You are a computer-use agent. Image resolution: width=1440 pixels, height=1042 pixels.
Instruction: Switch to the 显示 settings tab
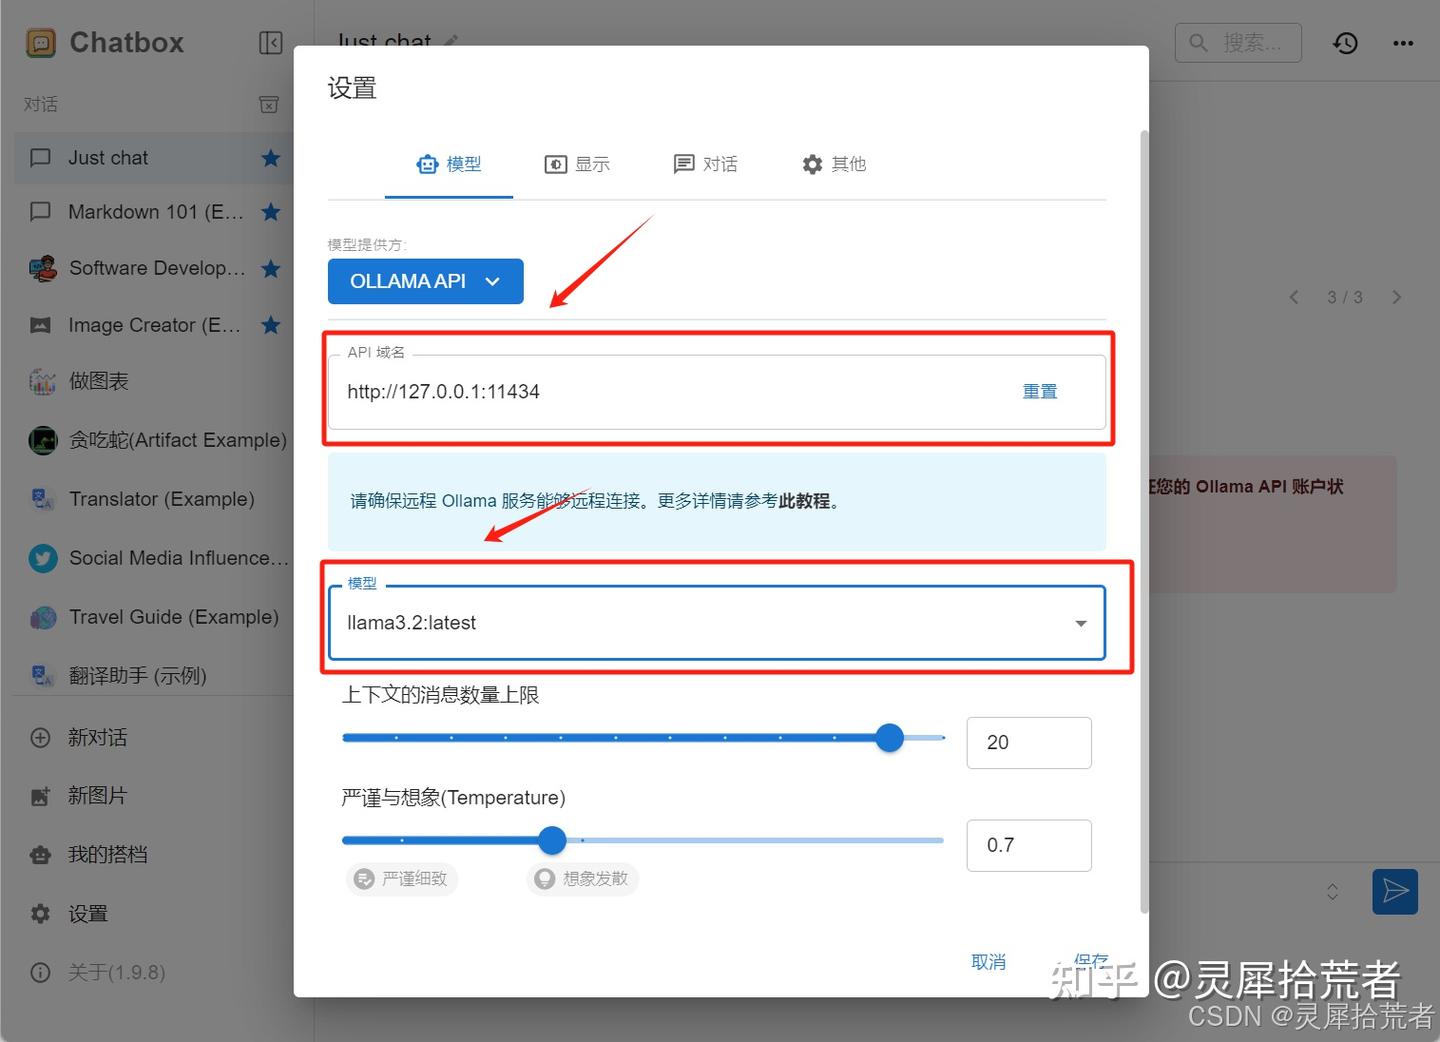[x=578, y=164]
